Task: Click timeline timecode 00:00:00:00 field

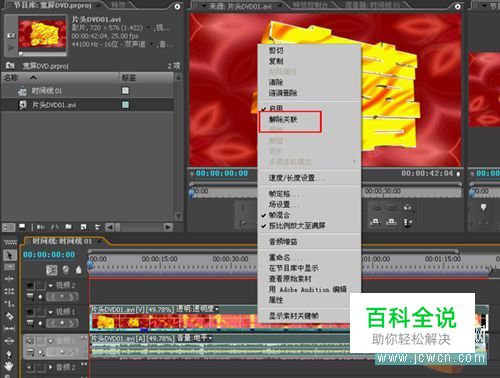Action: coord(49,255)
